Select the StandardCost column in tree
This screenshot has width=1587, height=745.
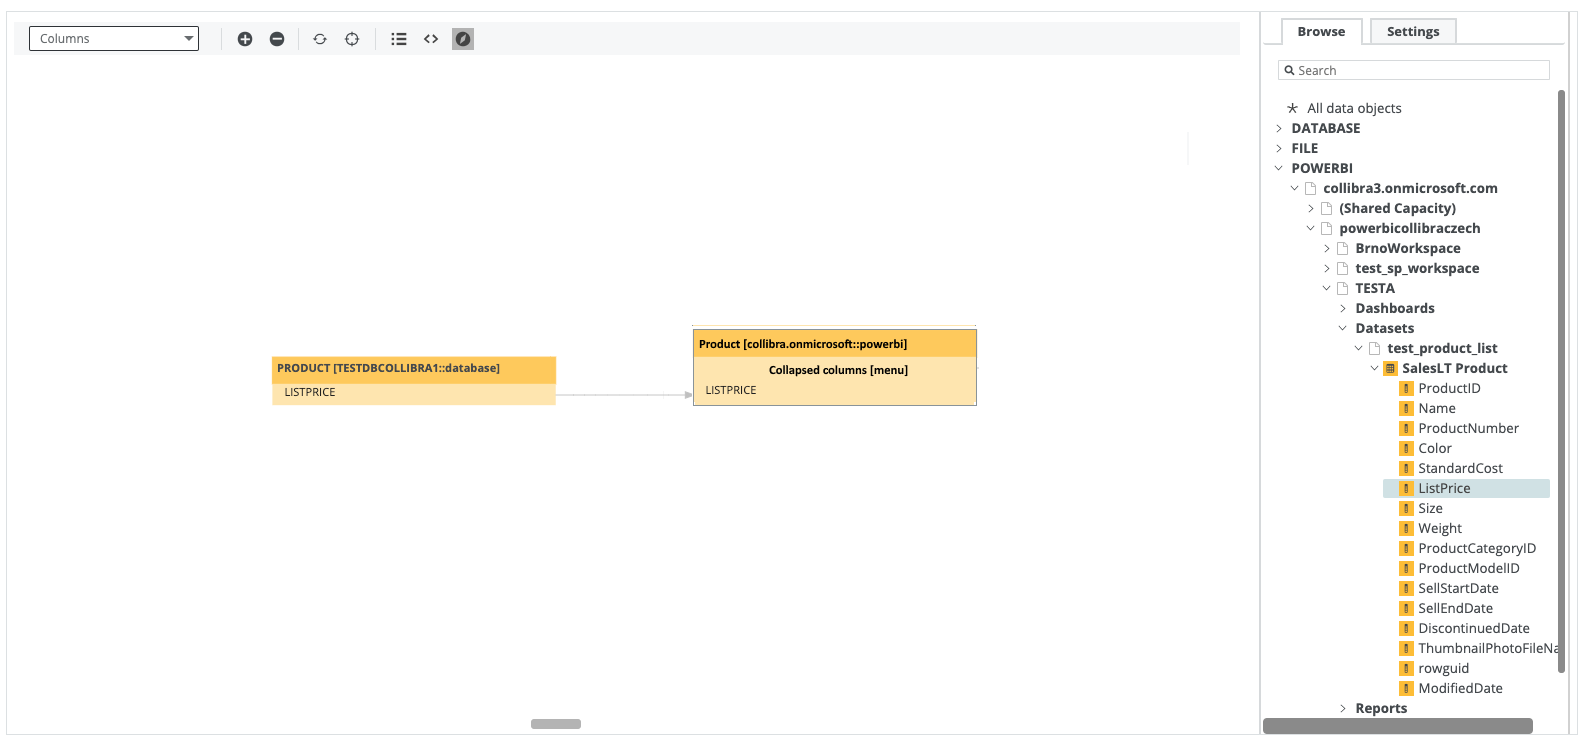(1460, 468)
